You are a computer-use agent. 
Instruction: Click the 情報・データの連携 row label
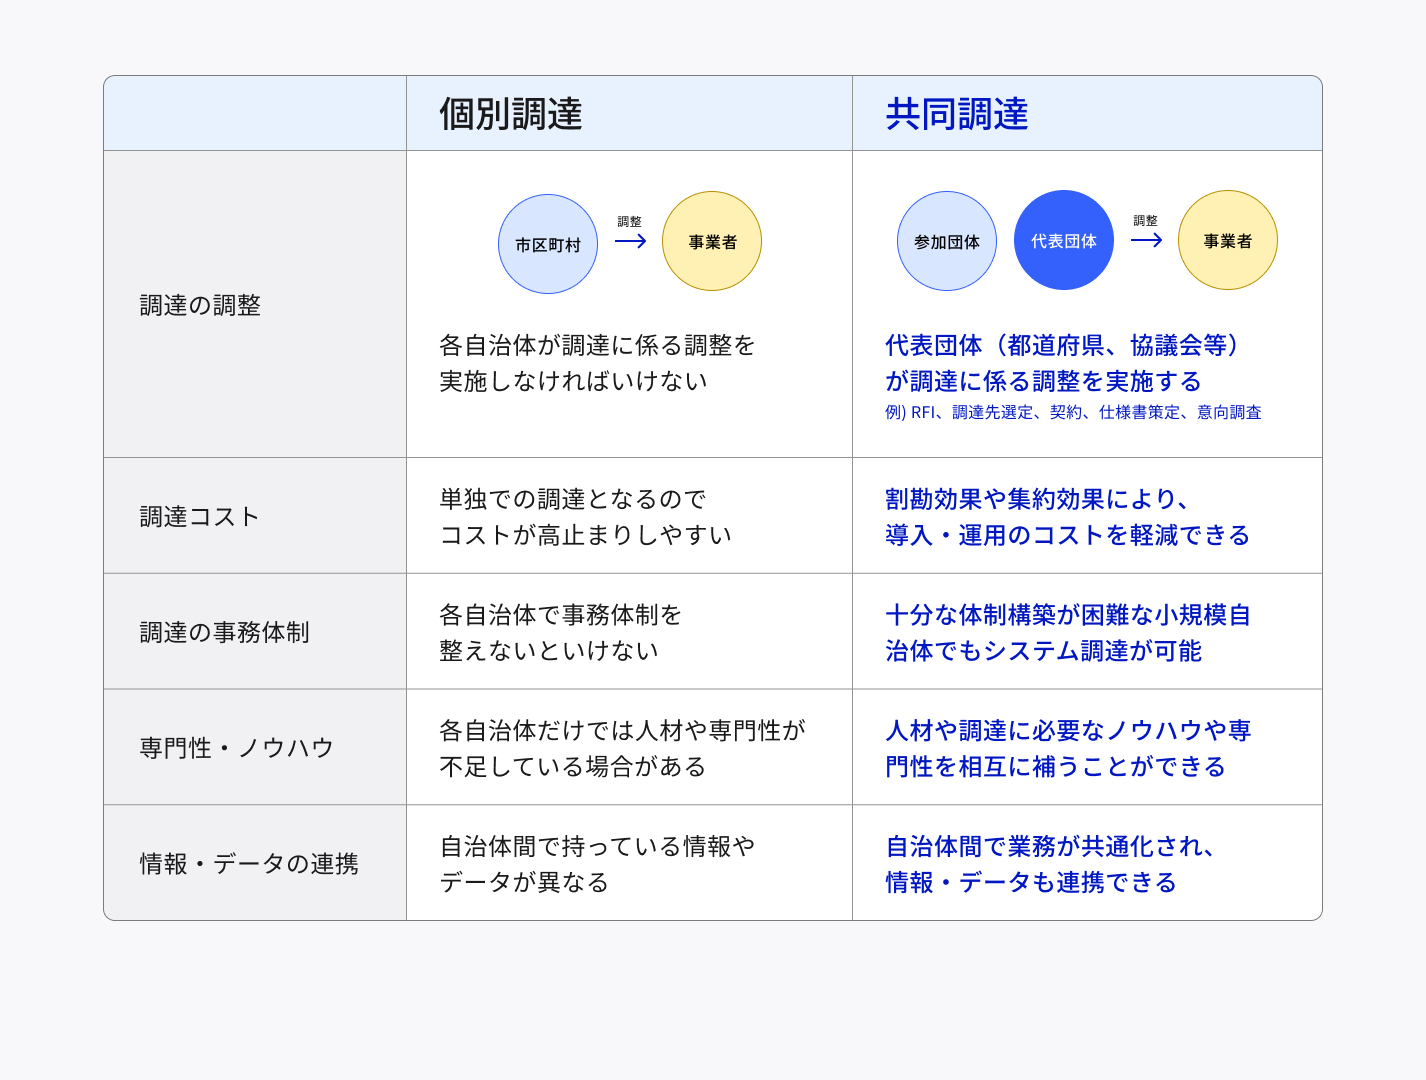click(249, 863)
